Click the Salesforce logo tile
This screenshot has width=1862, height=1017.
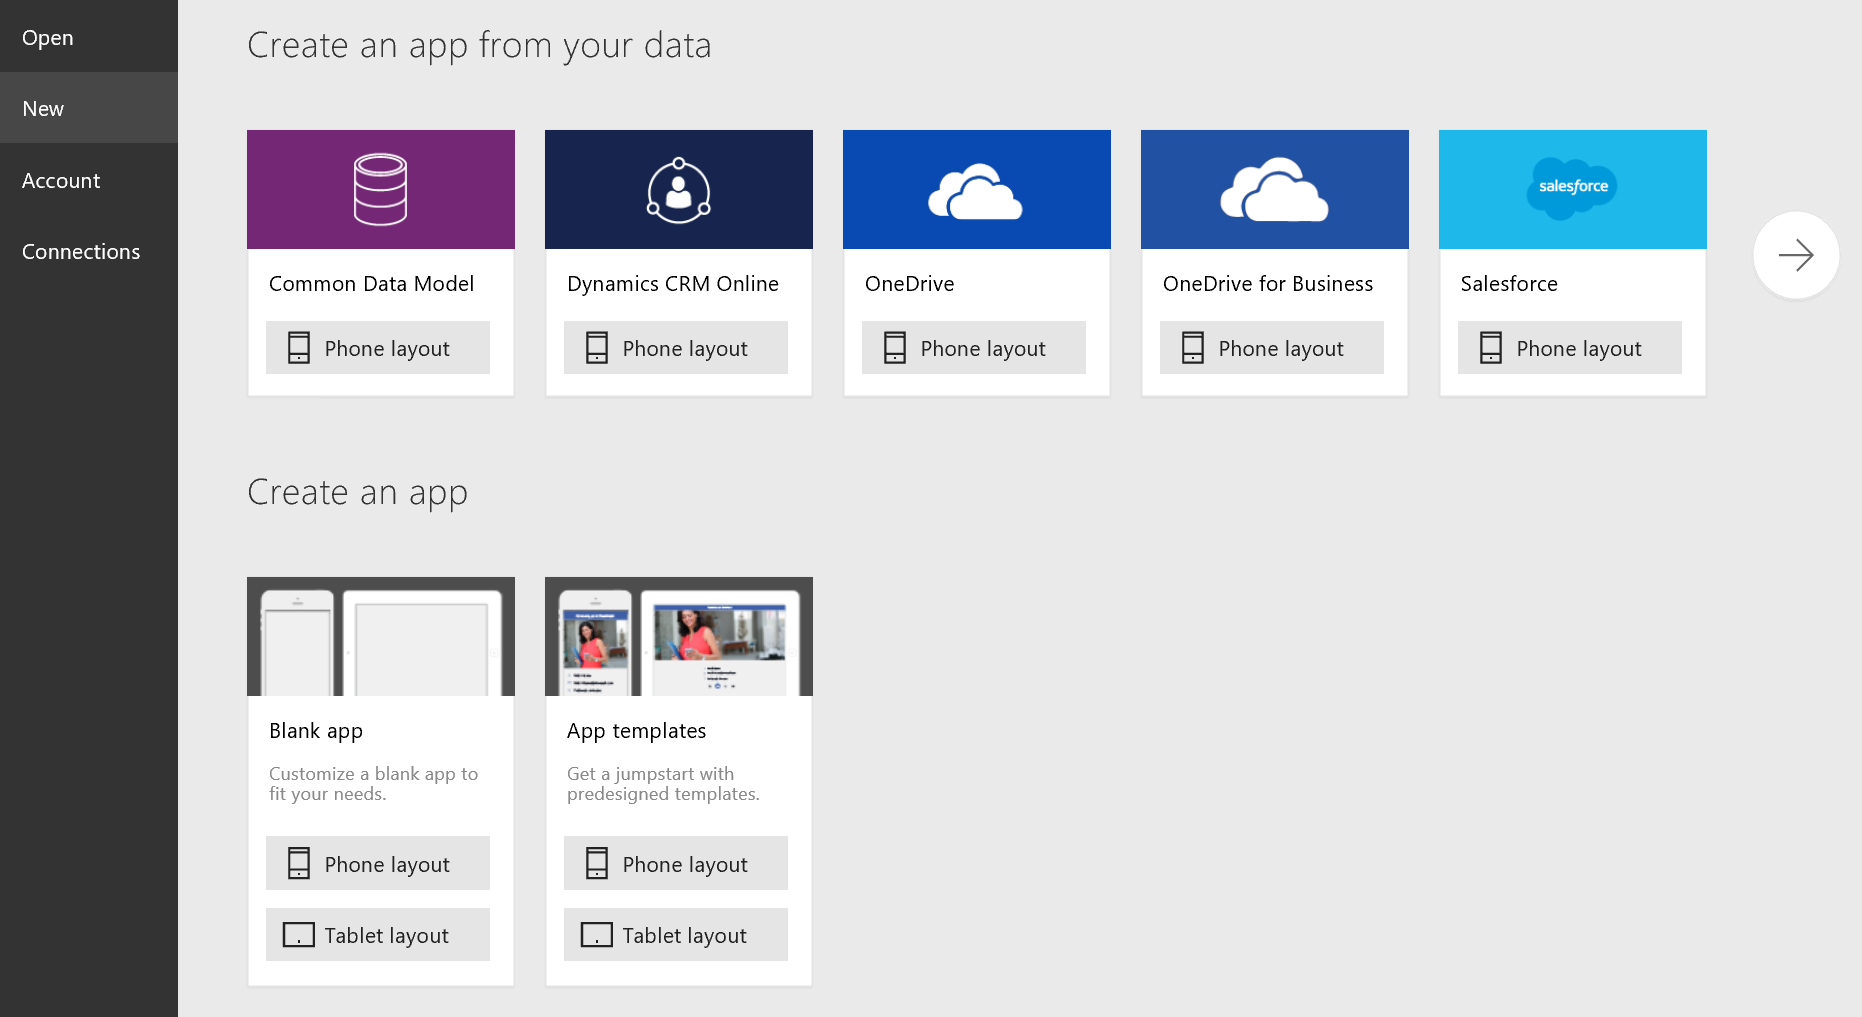[1573, 189]
